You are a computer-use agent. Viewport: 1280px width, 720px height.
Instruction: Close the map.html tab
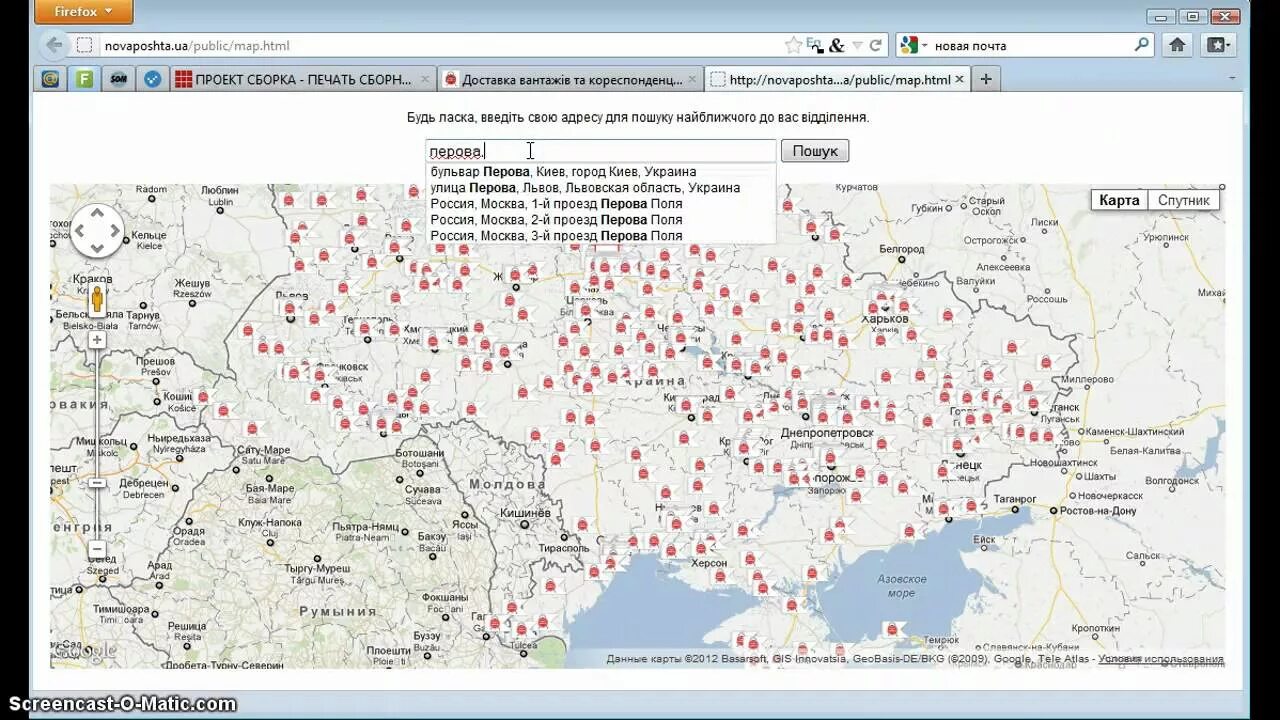(x=959, y=79)
